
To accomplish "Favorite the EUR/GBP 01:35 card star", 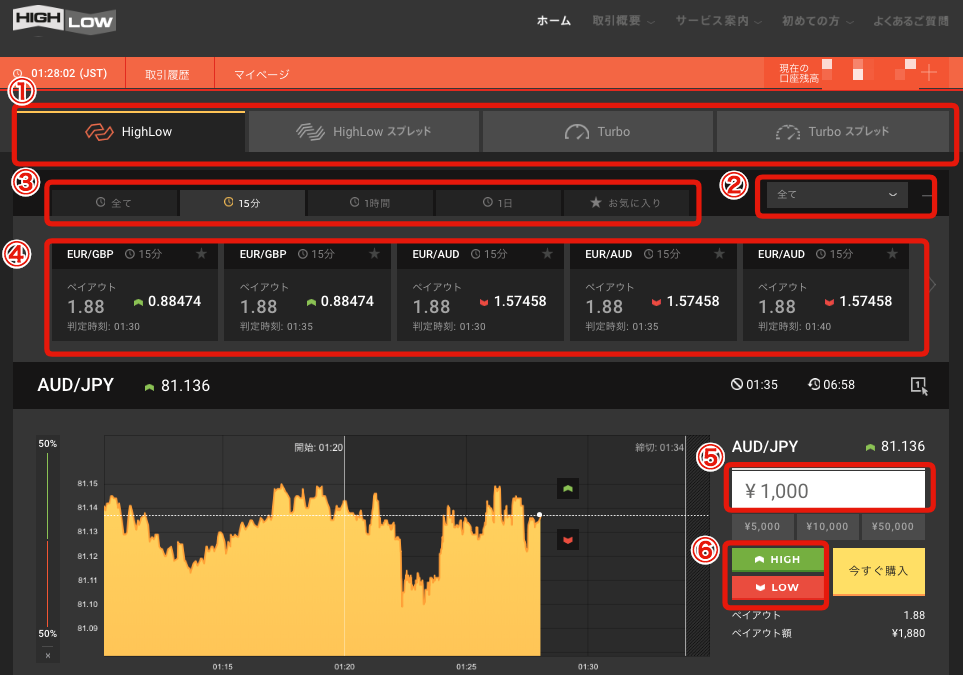I will 374,254.
